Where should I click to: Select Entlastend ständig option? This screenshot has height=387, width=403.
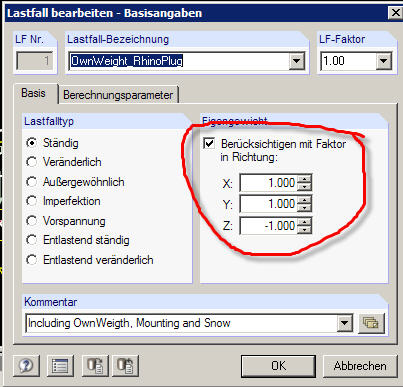pyautogui.click(x=31, y=240)
